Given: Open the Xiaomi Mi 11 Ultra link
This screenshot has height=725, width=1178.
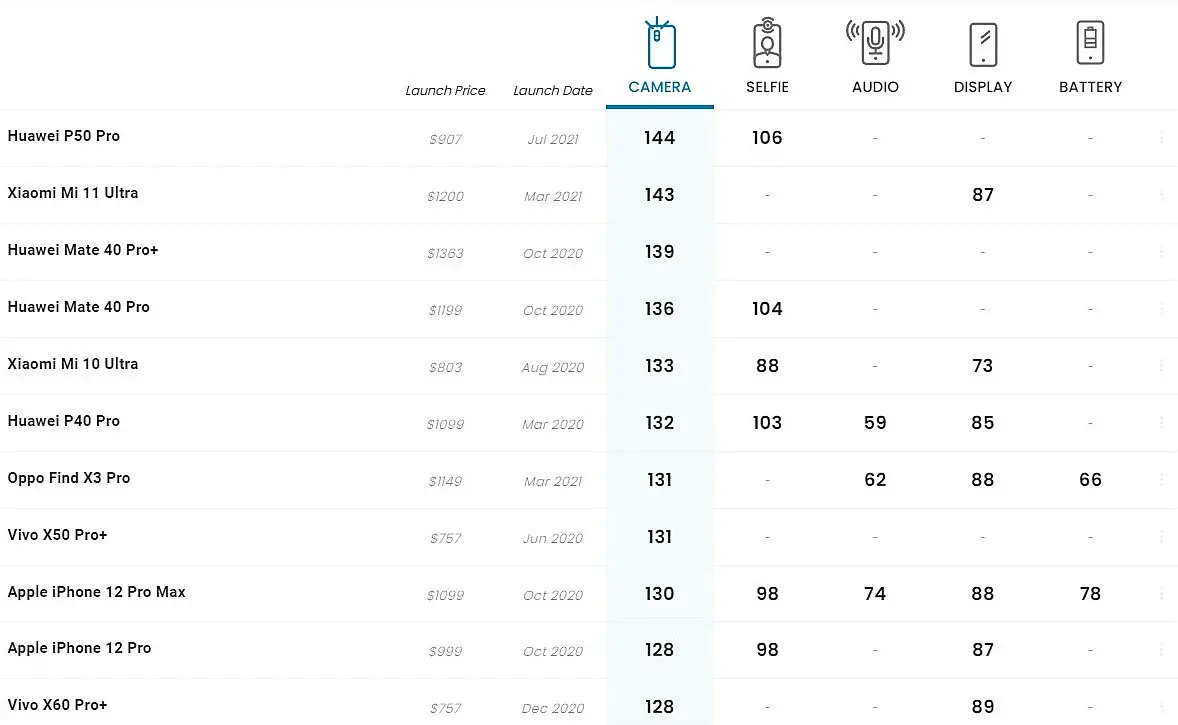Looking at the screenshot, I should pyautogui.click(x=73, y=193).
